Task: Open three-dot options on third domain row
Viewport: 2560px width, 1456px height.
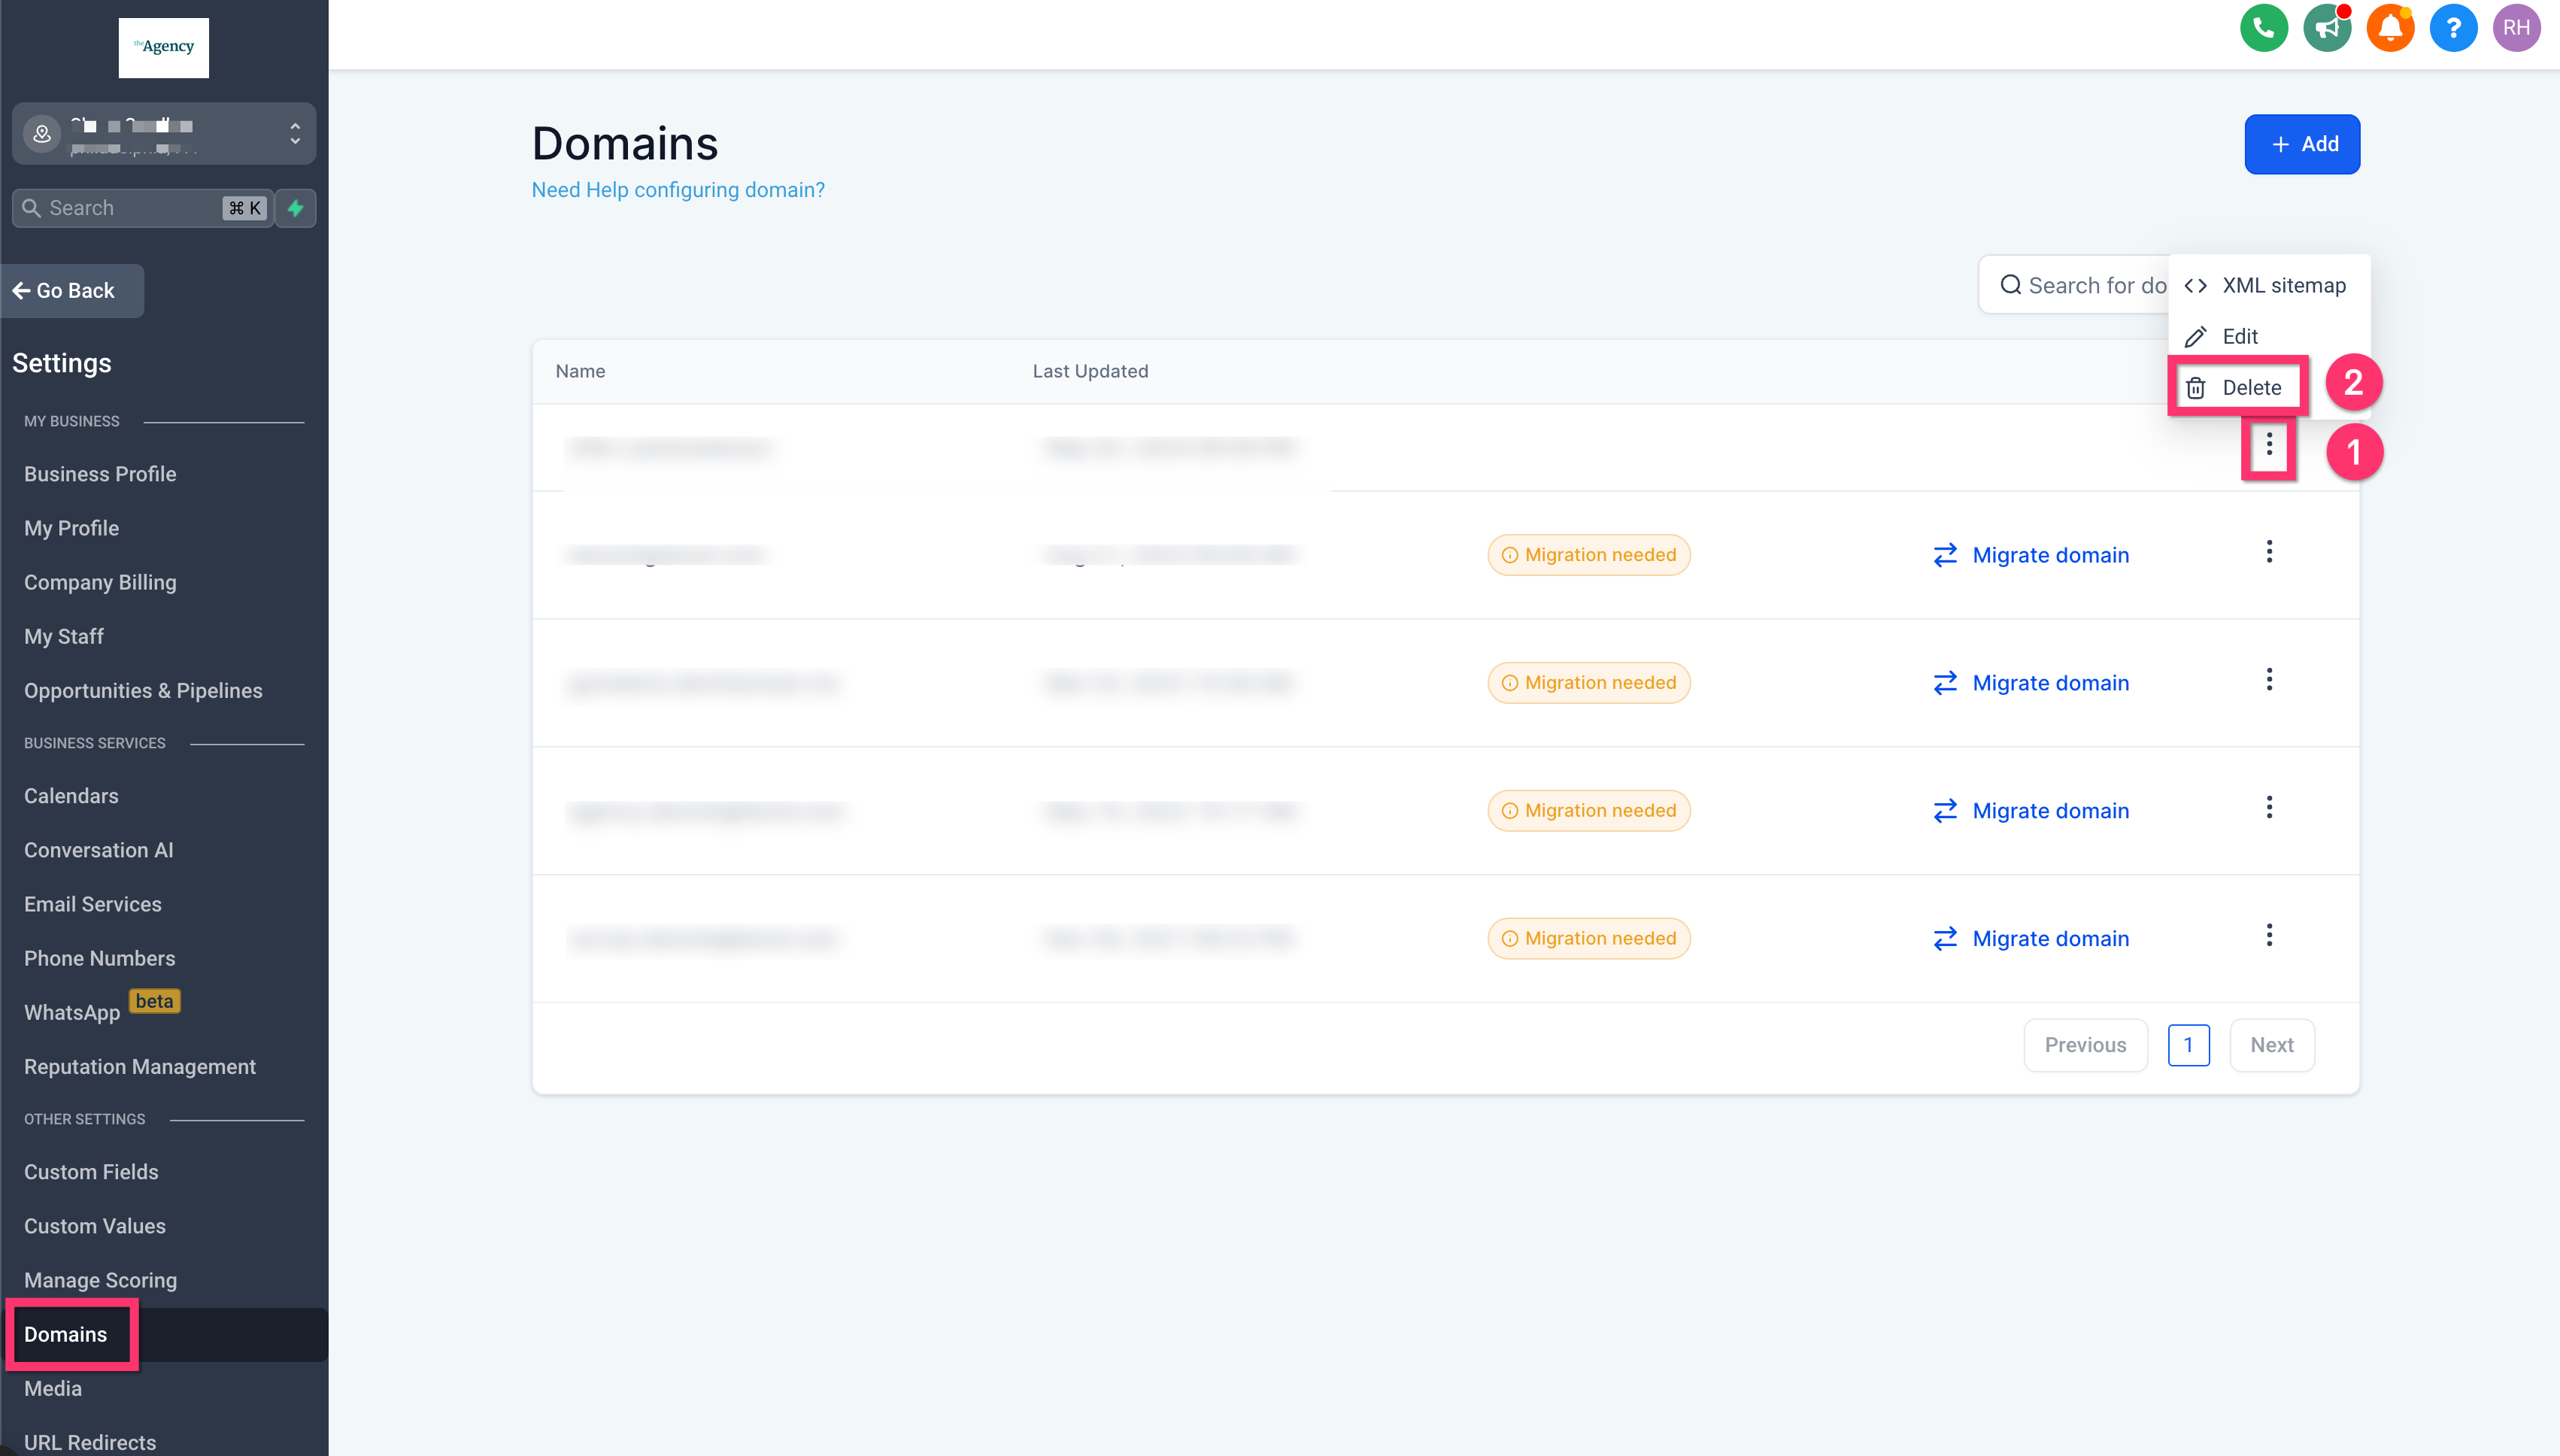Action: tap(2269, 680)
